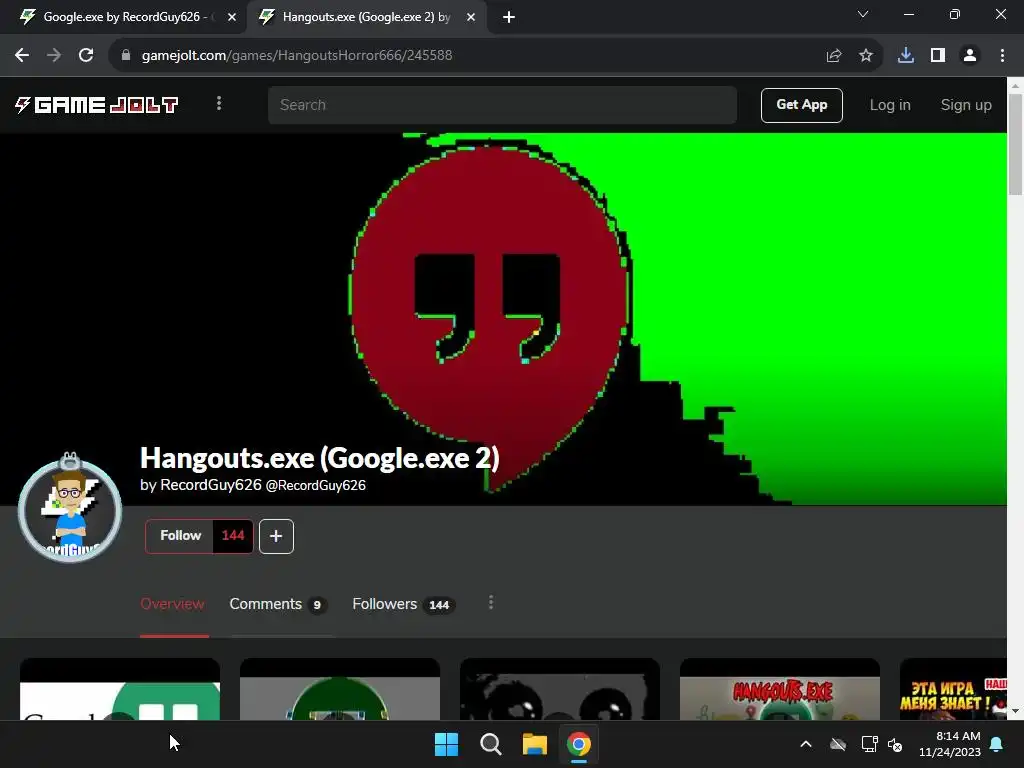Viewport: 1024px width, 768px height.
Task: Click the muted volume tray icon
Action: pyautogui.click(x=895, y=744)
